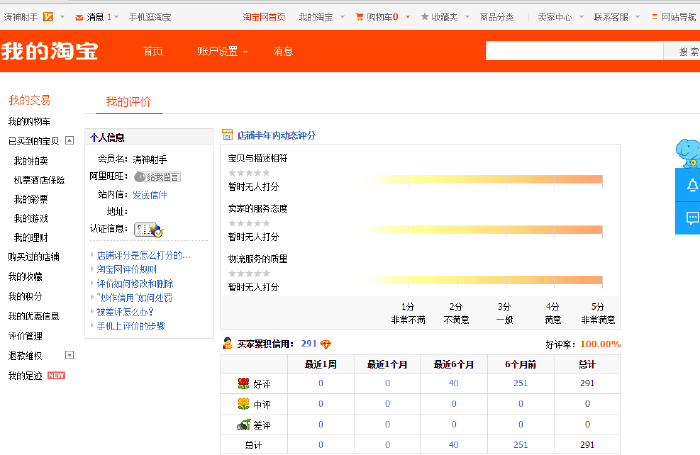The width and height of the screenshot is (700, 455).
Task: Collapse the 已买到的宝贝 sidebar section
Action: pos(70,141)
